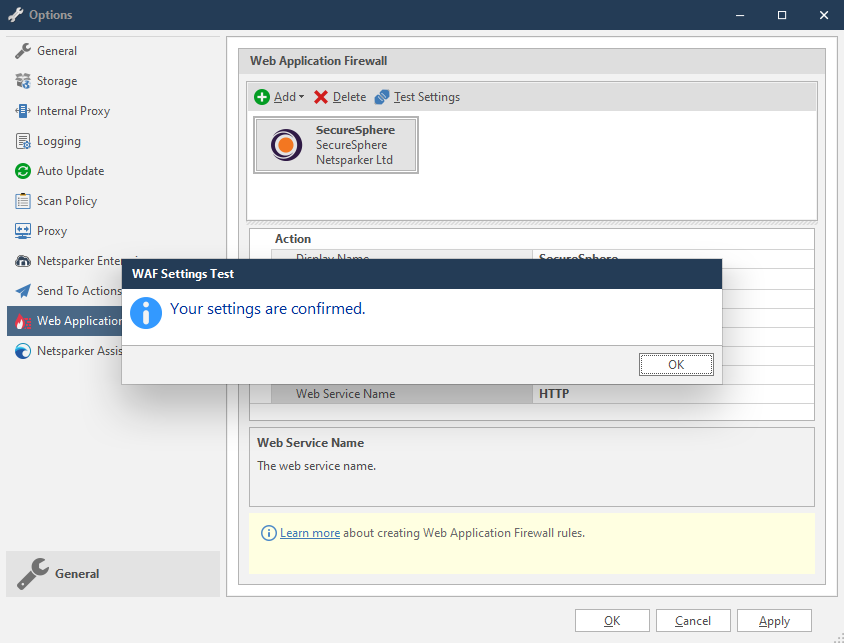Image resolution: width=844 pixels, height=643 pixels.
Task: Click Delete in the WAF toolbar
Action: (340, 97)
